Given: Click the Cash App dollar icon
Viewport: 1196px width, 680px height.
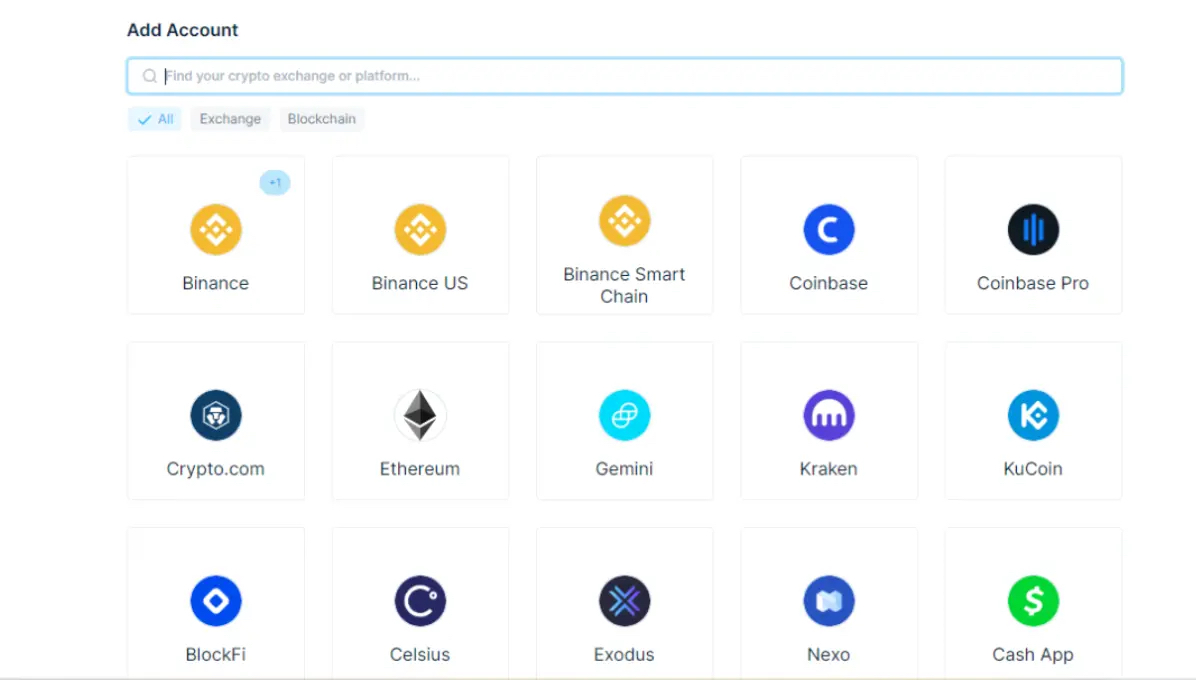Looking at the screenshot, I should coord(1033,600).
